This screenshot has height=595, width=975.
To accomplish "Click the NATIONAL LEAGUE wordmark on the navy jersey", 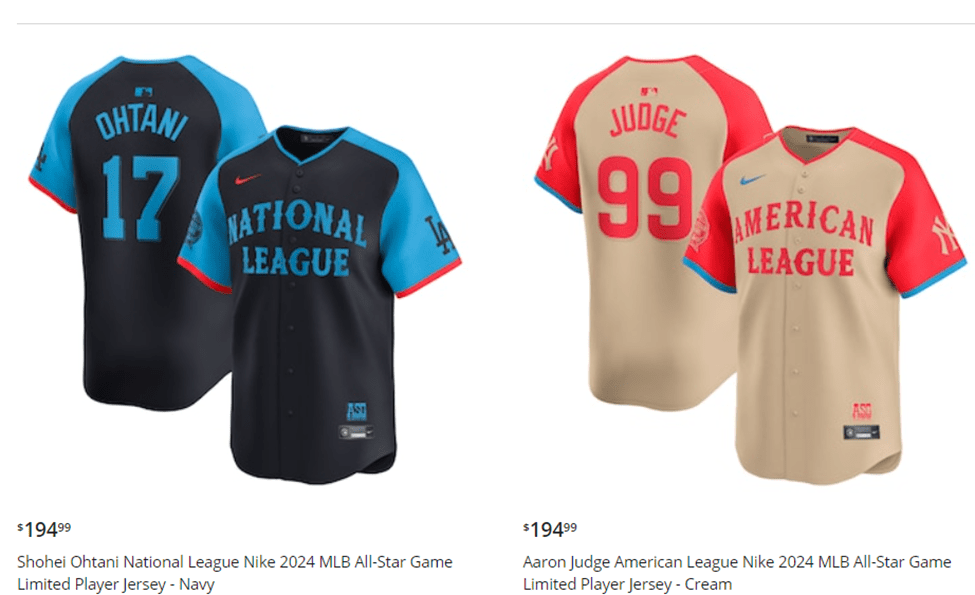I will click(x=297, y=239).
